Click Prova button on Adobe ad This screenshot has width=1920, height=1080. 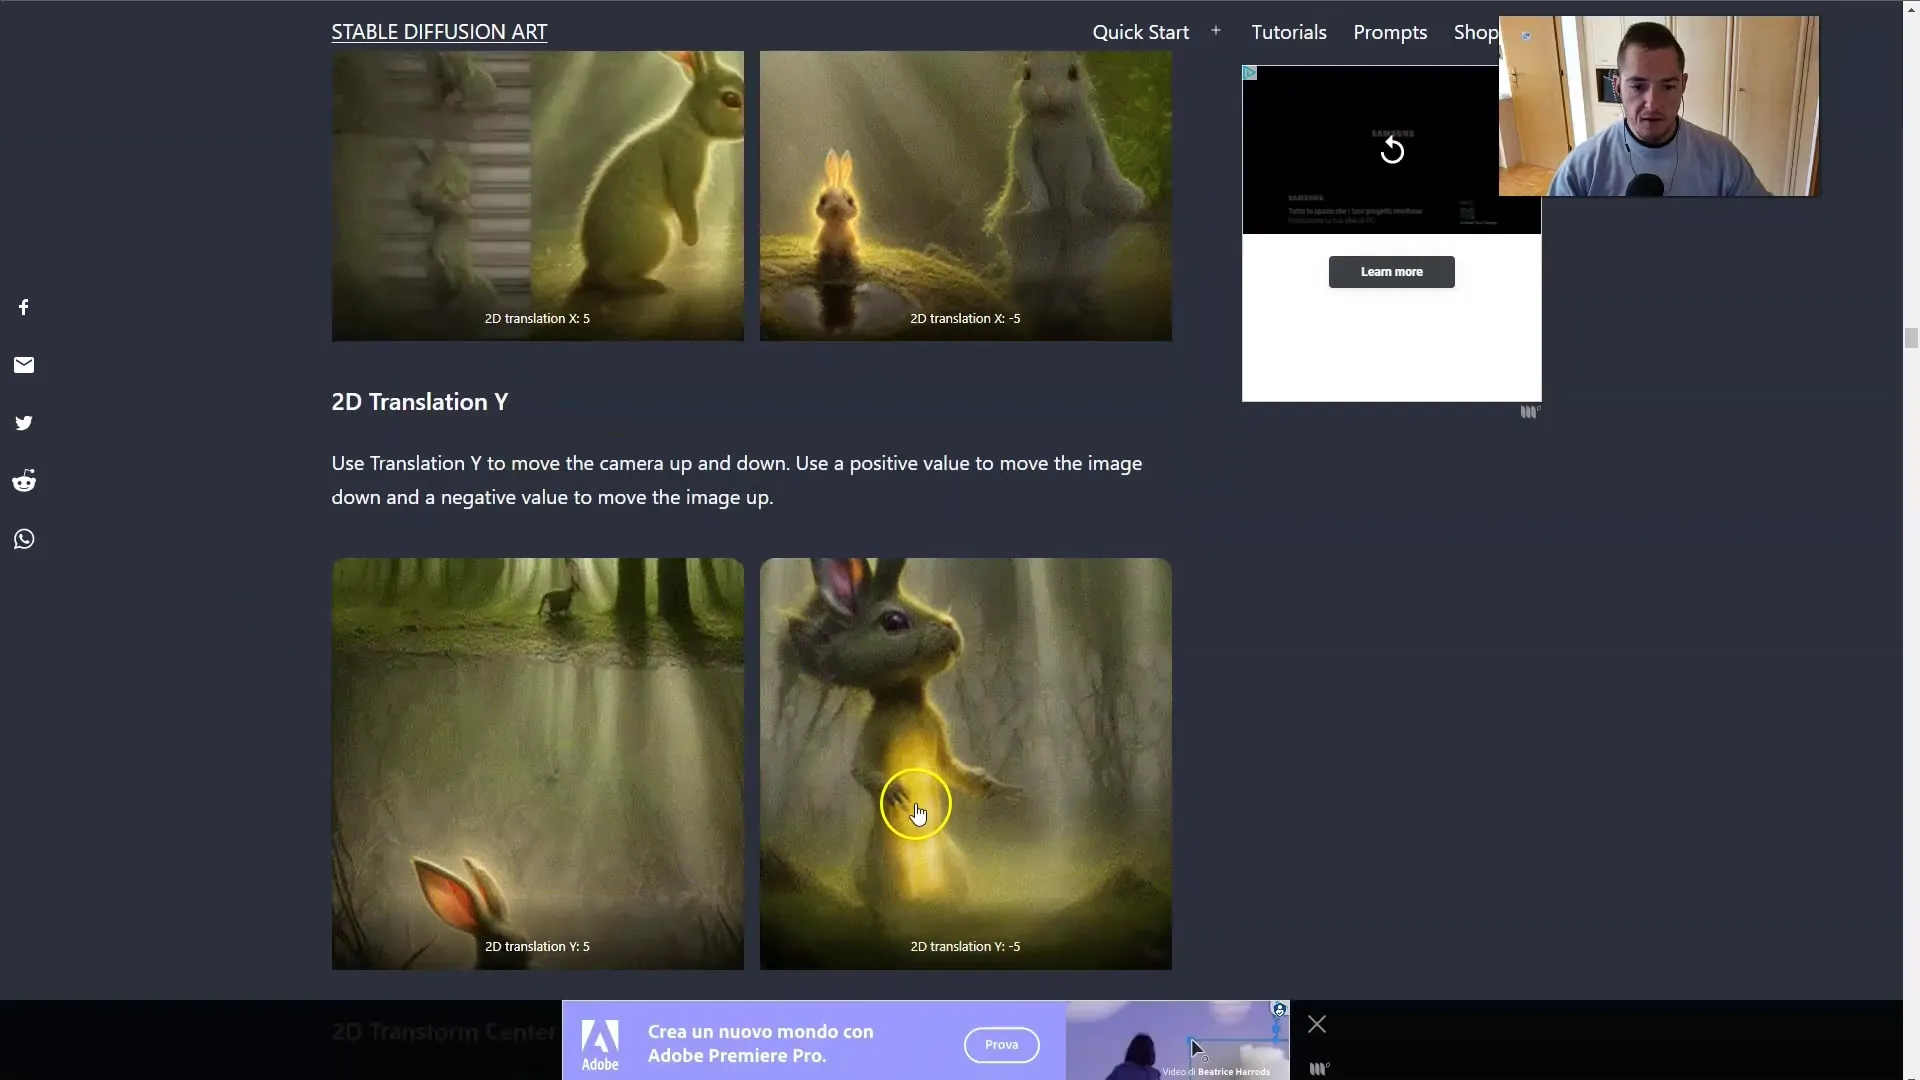[x=1001, y=1043]
